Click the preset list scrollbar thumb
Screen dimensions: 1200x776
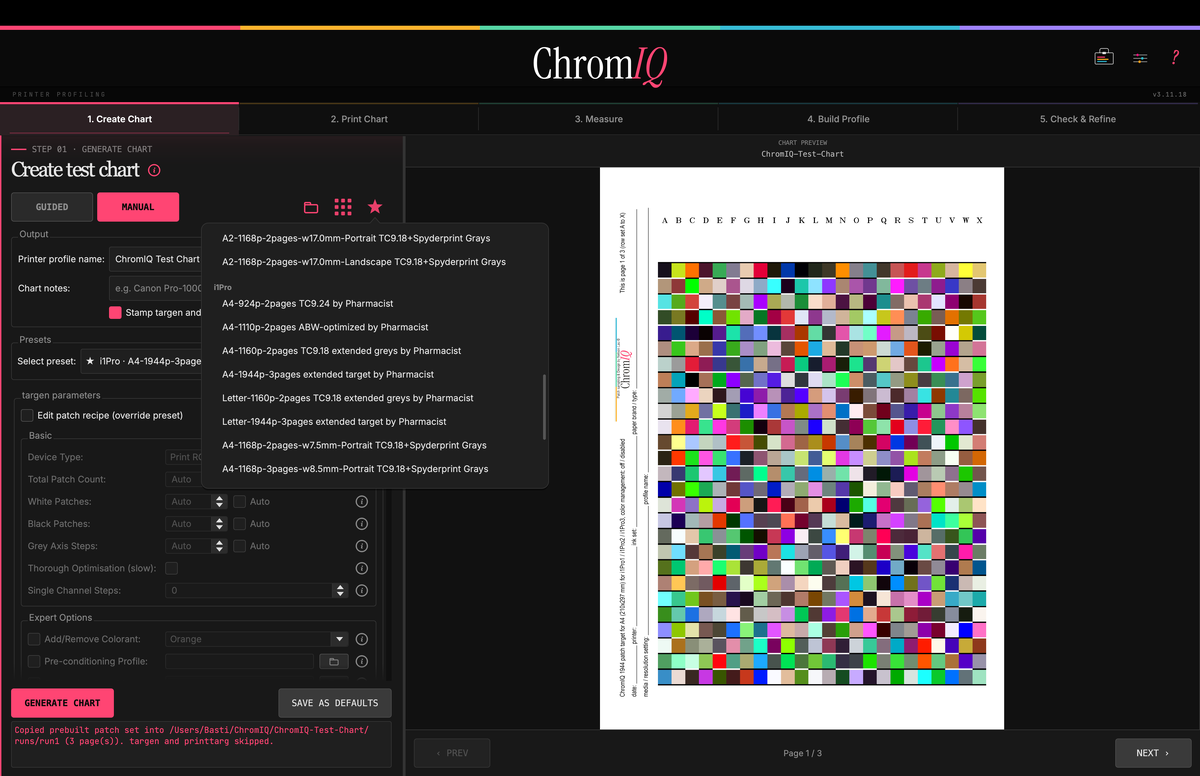point(545,406)
